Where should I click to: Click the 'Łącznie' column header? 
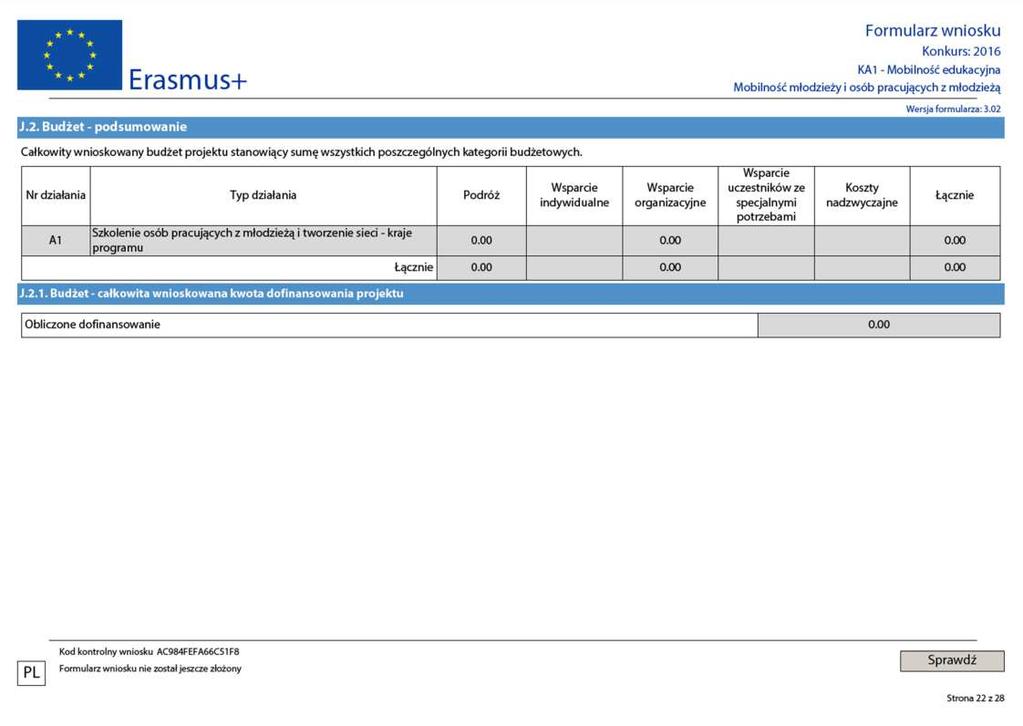point(954,195)
